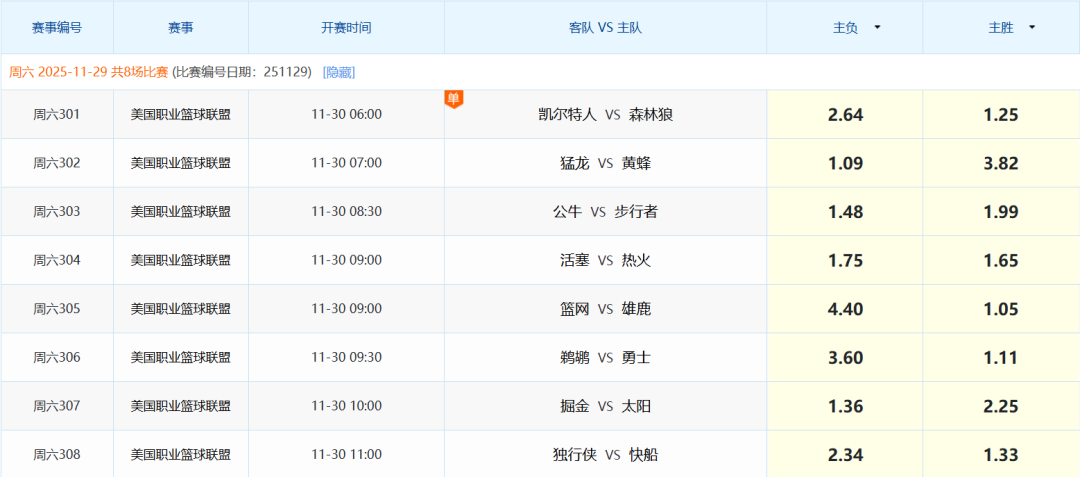Screen dimensions: 1080x477
Task: Click match number 周六303
Action: click(x=57, y=212)
